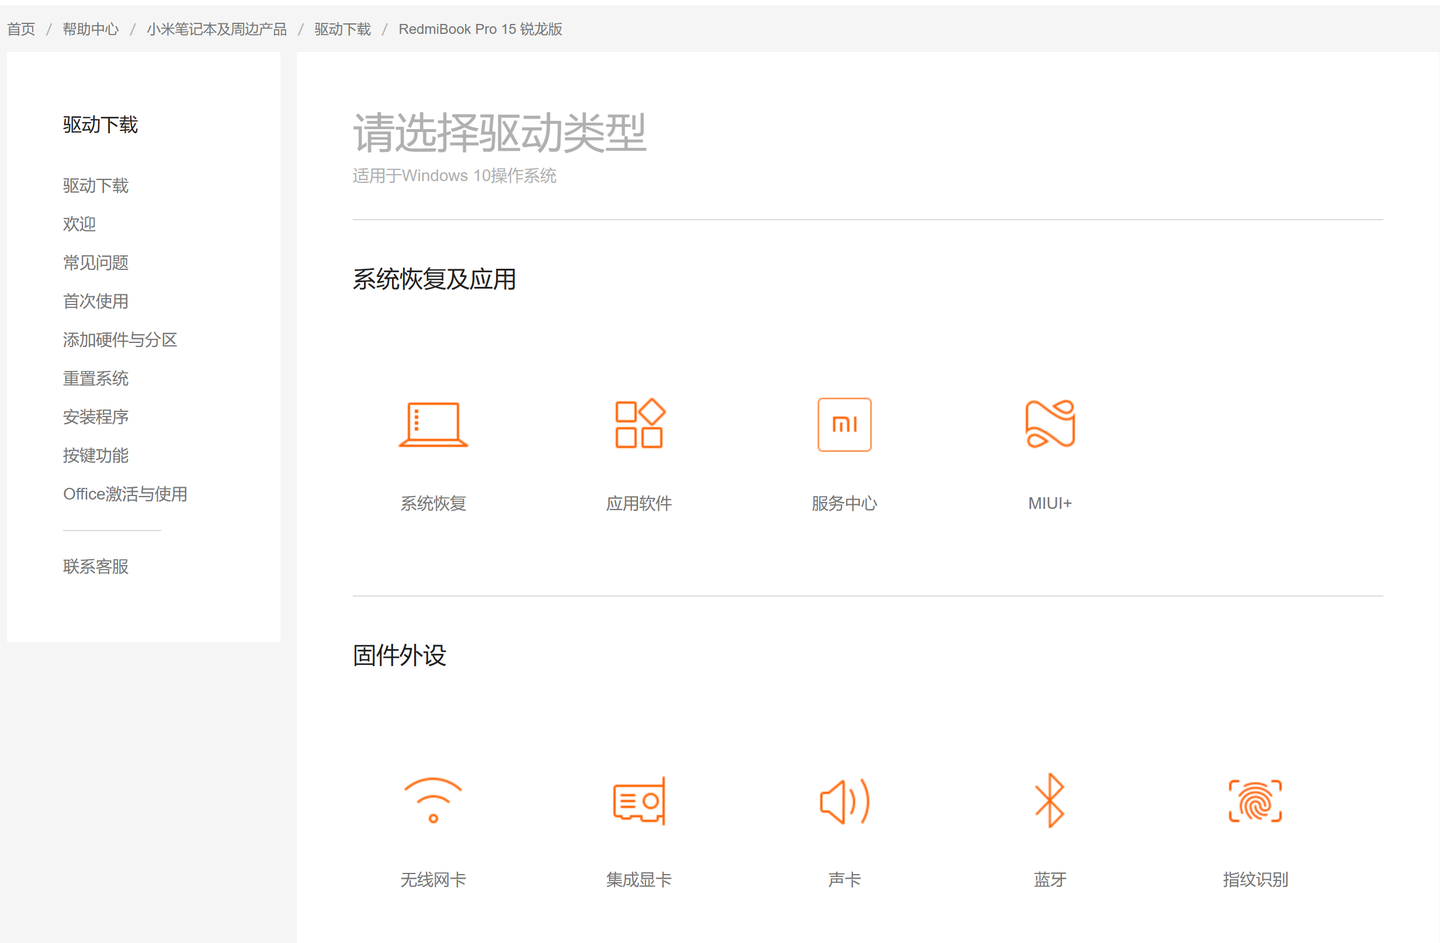Viewport: 1440px width, 943px height.
Task: Open 欢迎 in the sidebar
Action: click(x=80, y=224)
